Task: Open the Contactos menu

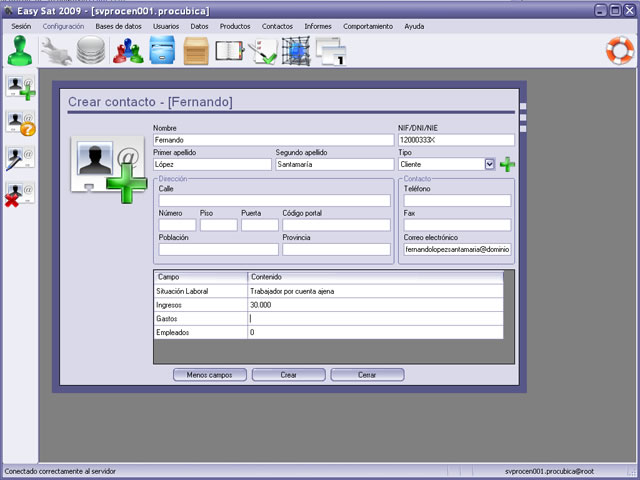Action: [x=278, y=27]
